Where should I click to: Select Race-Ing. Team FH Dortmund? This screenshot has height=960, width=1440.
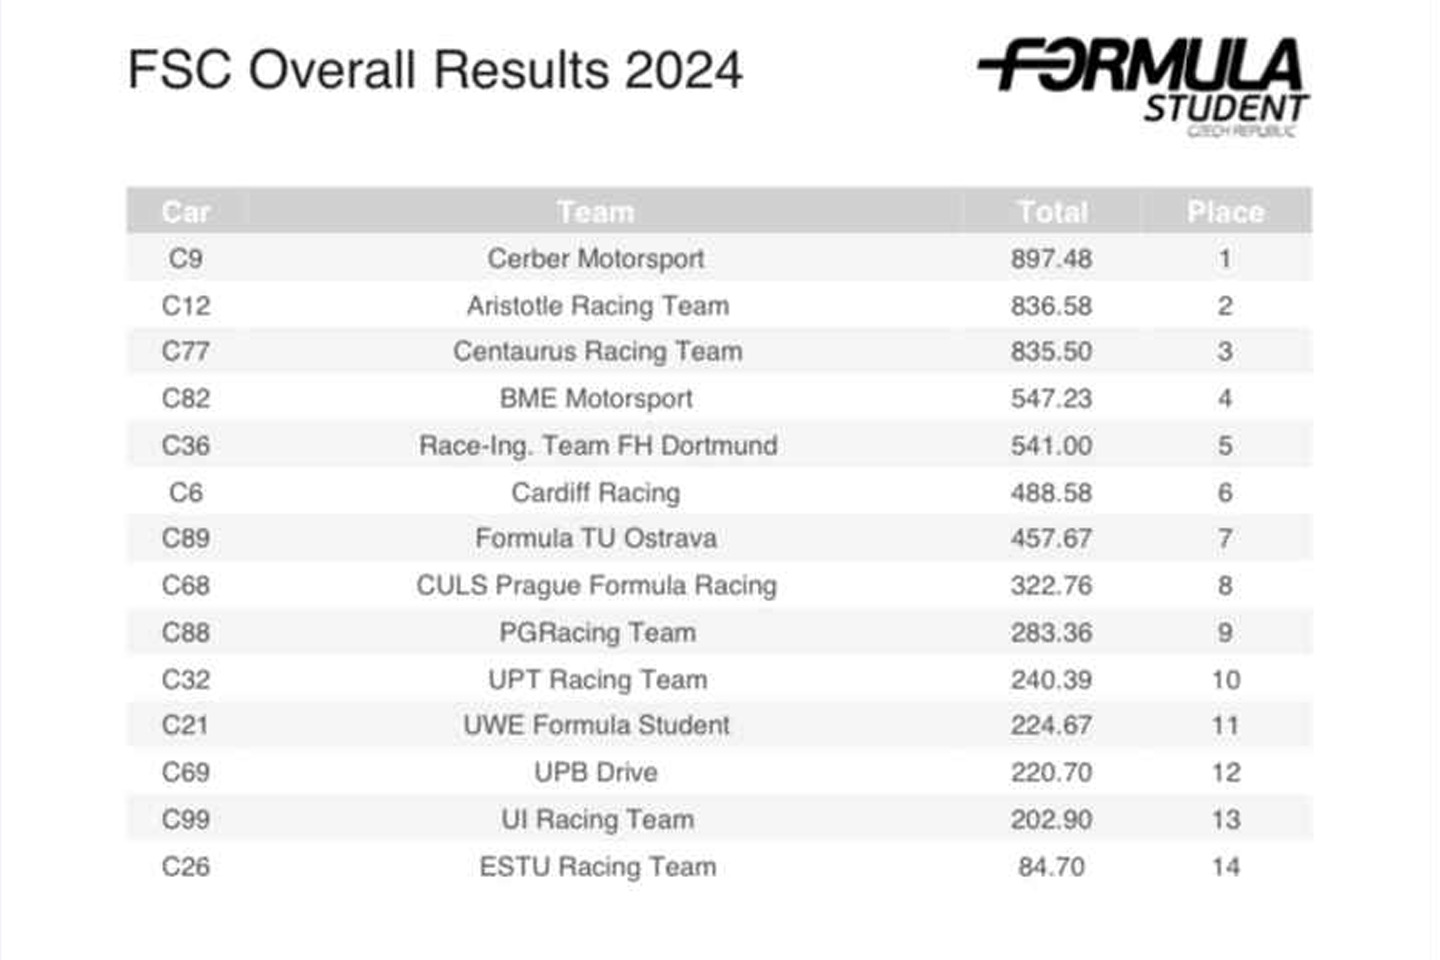[597, 446]
